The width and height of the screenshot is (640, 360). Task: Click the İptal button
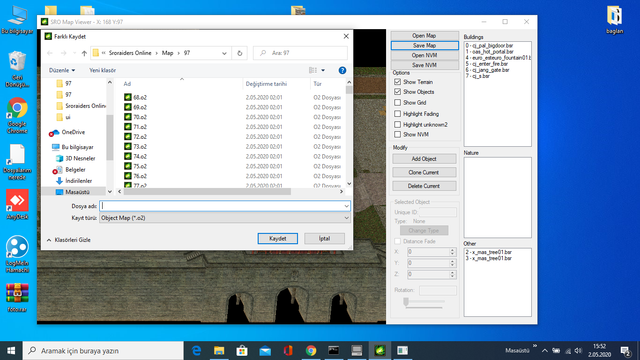click(x=324, y=238)
